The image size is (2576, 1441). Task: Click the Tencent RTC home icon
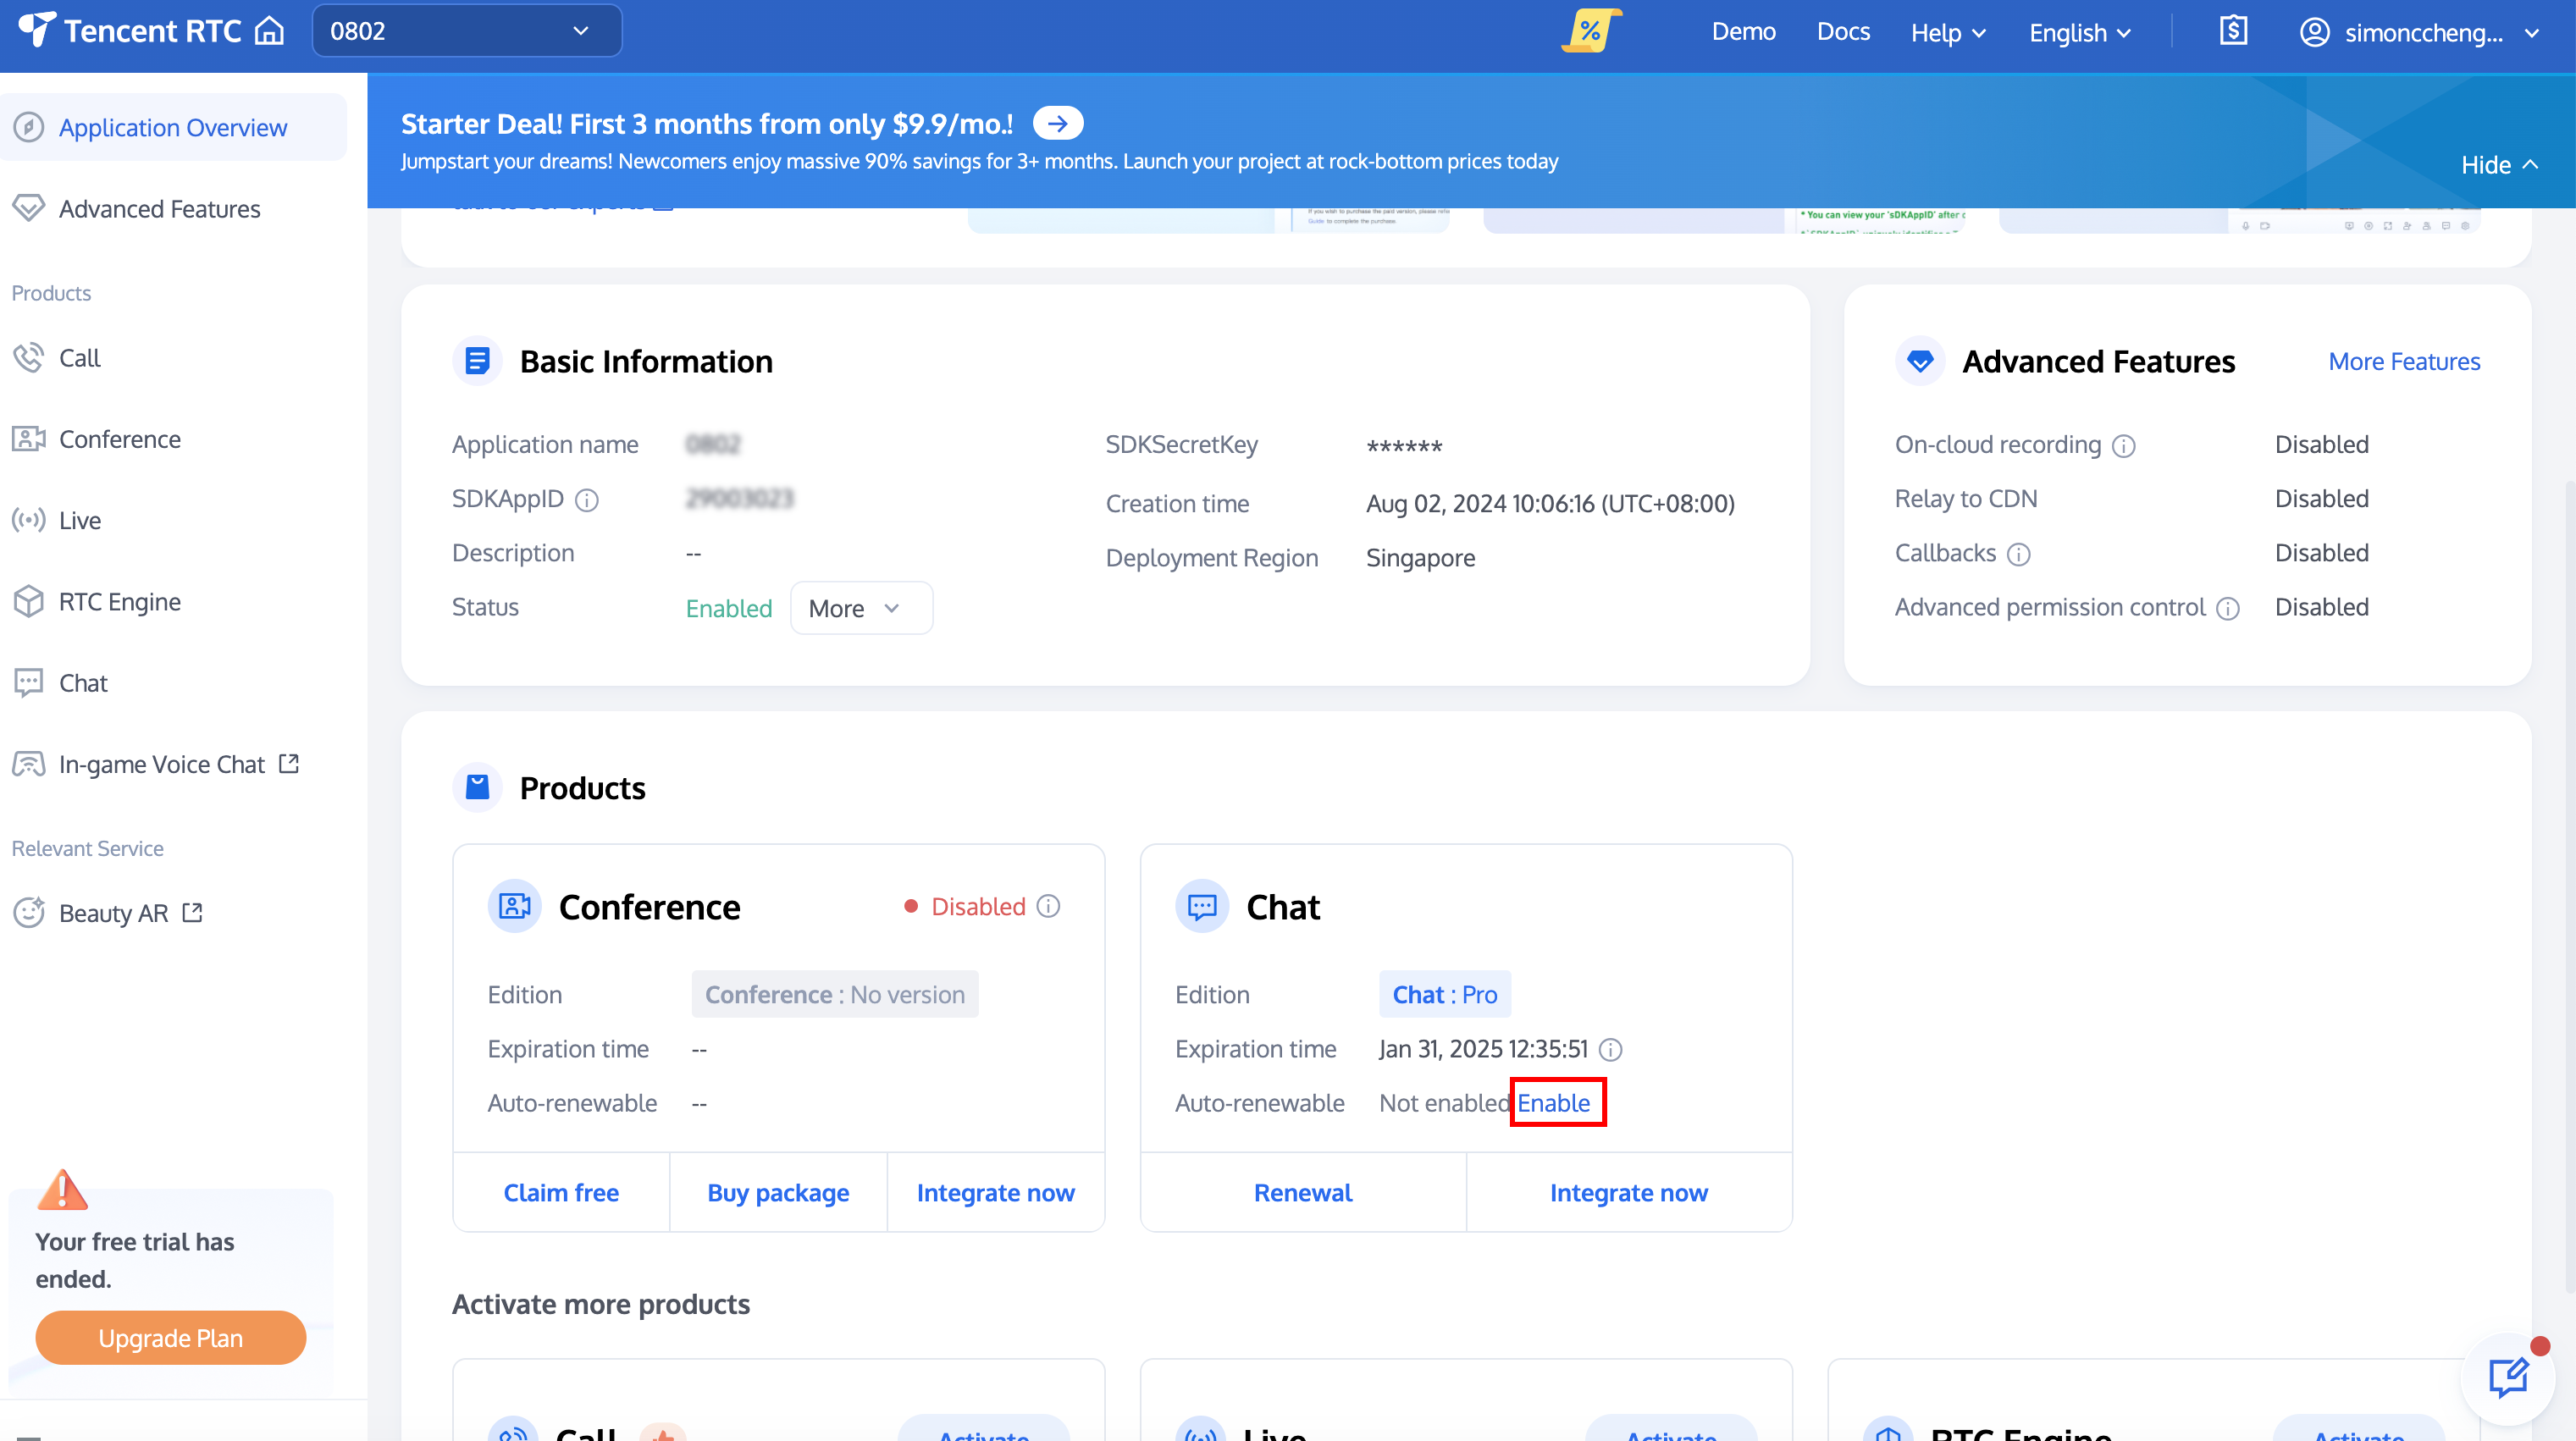tap(269, 31)
